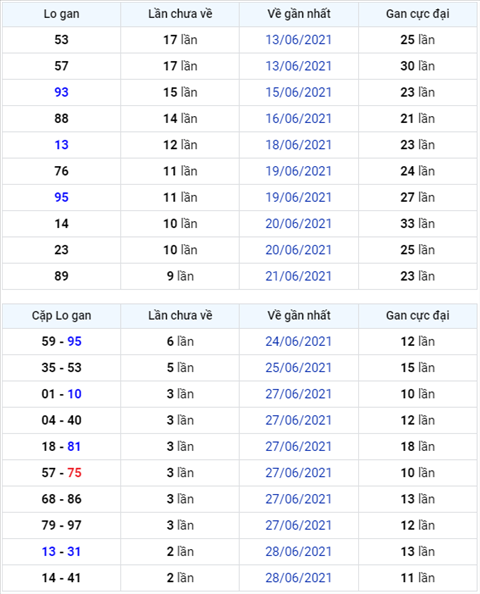Viewport: 480px width, 594px height.
Task: Open the 15/06/2021 date link
Action: tap(299, 92)
